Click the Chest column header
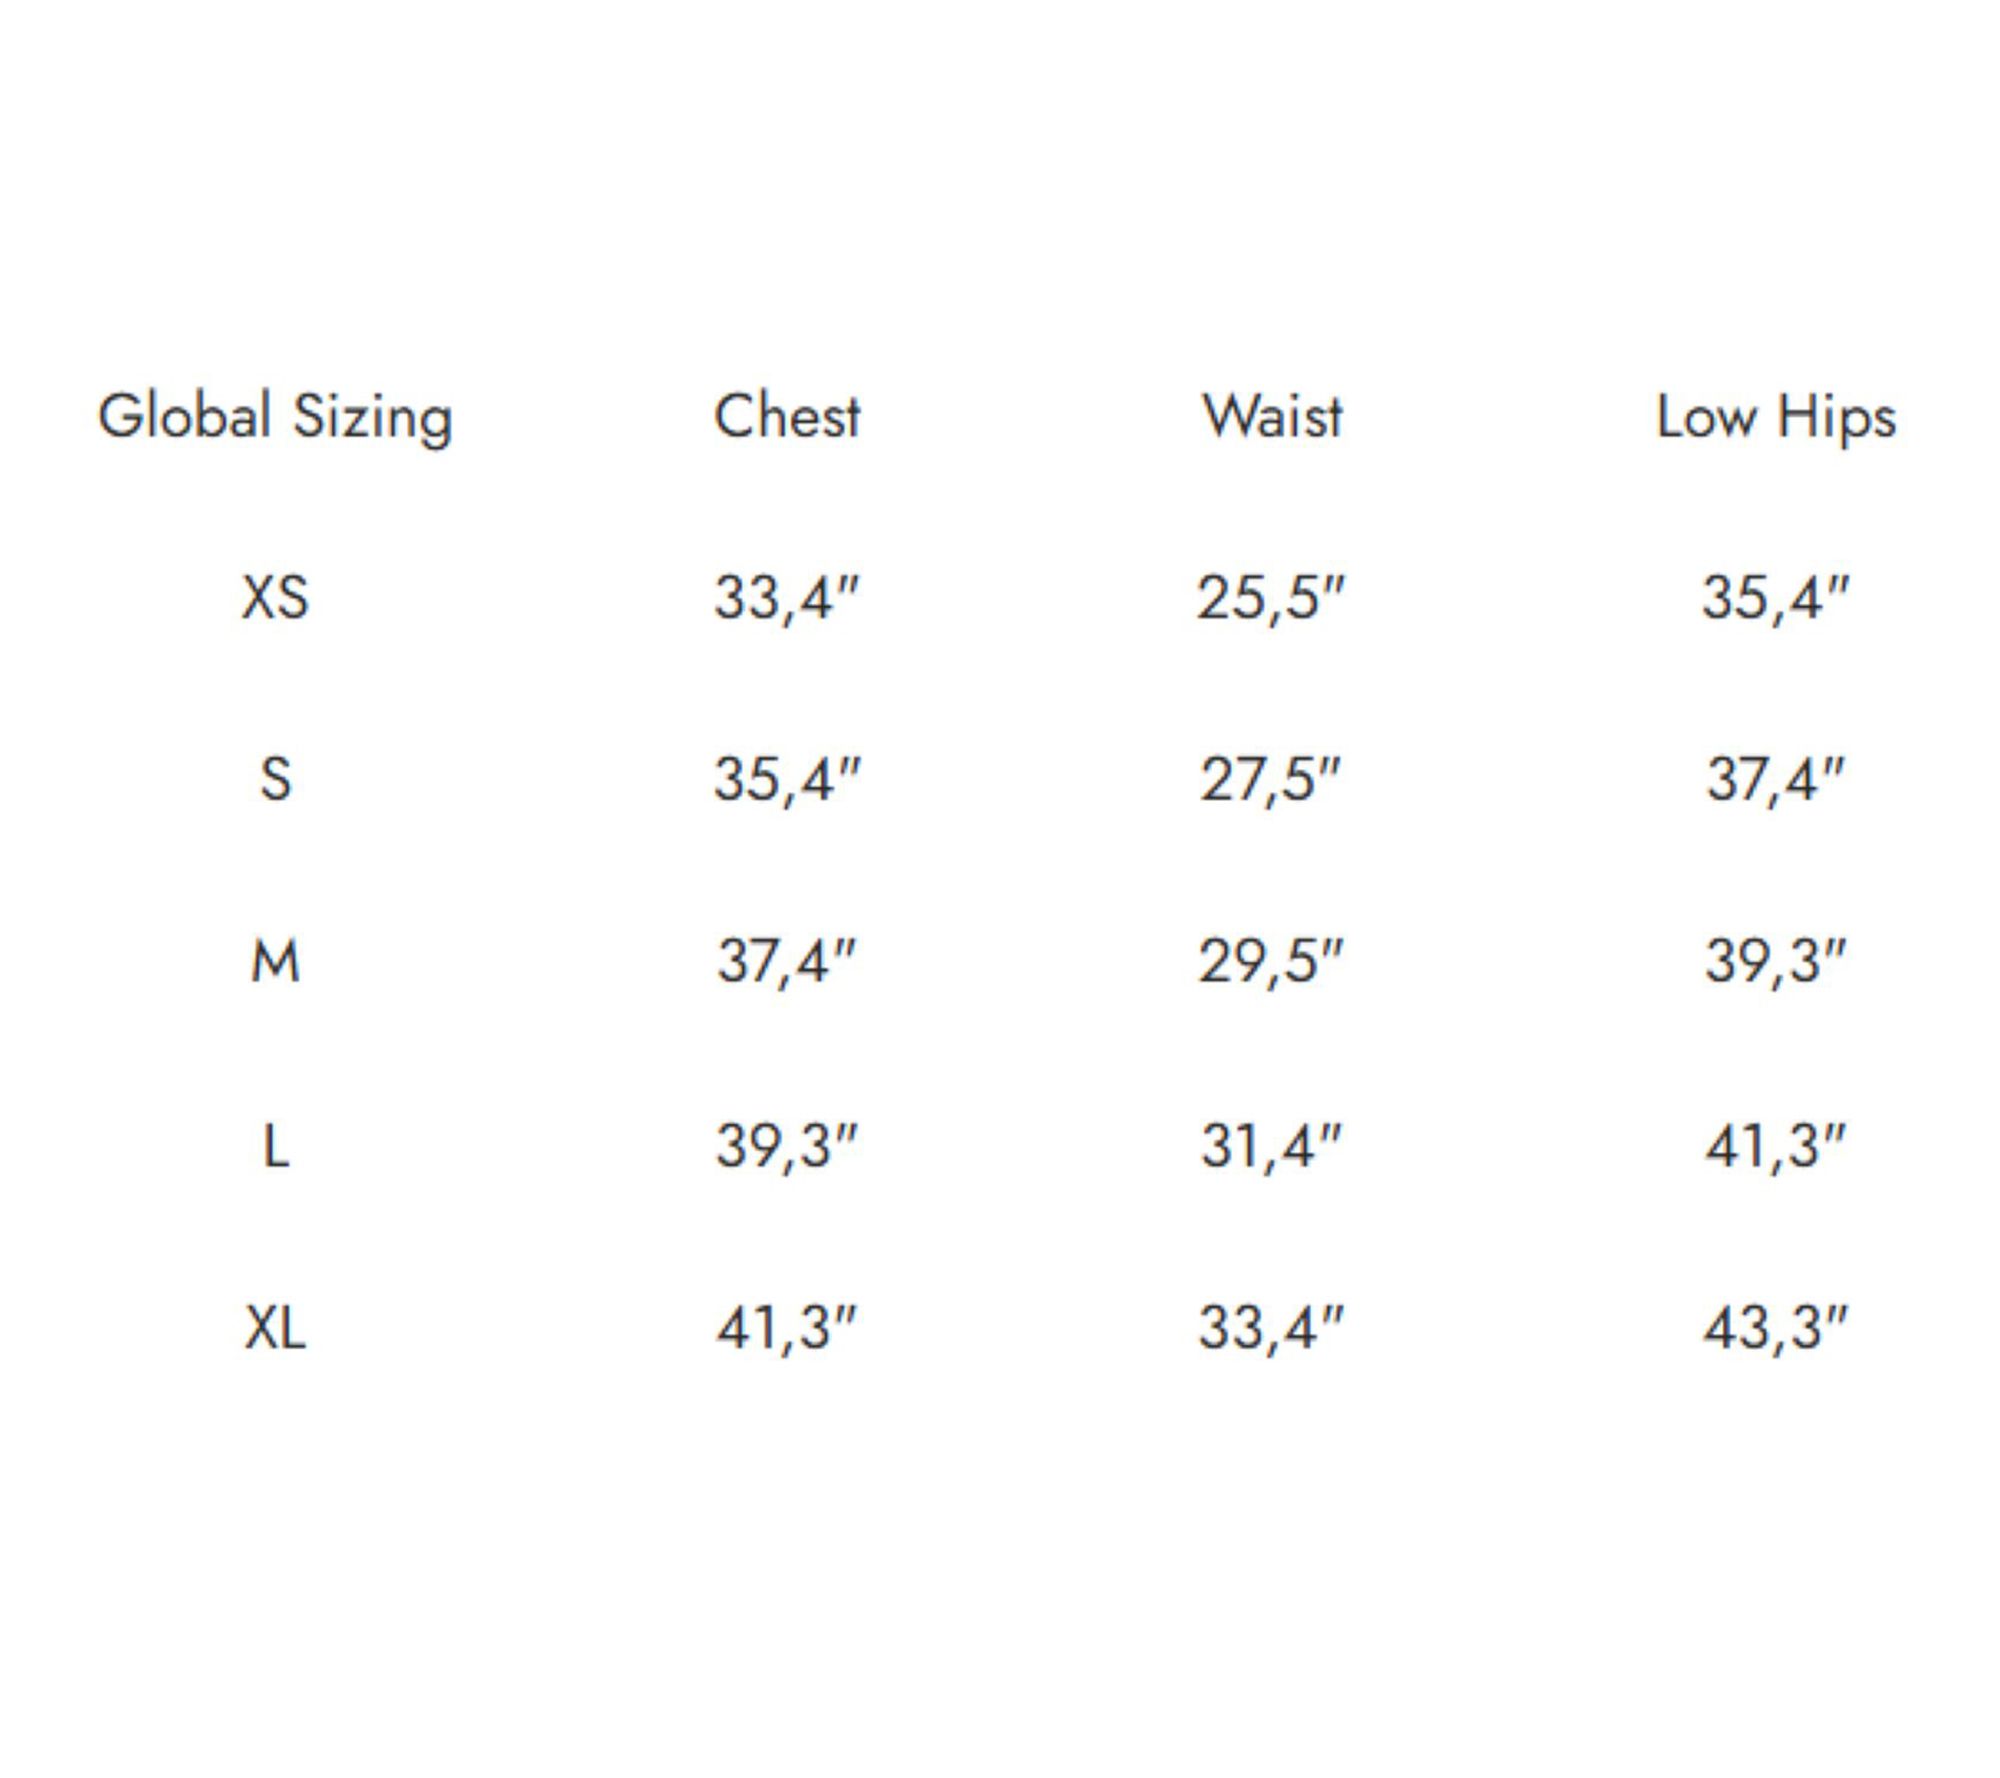The width and height of the screenshot is (2000, 1778). 787,416
